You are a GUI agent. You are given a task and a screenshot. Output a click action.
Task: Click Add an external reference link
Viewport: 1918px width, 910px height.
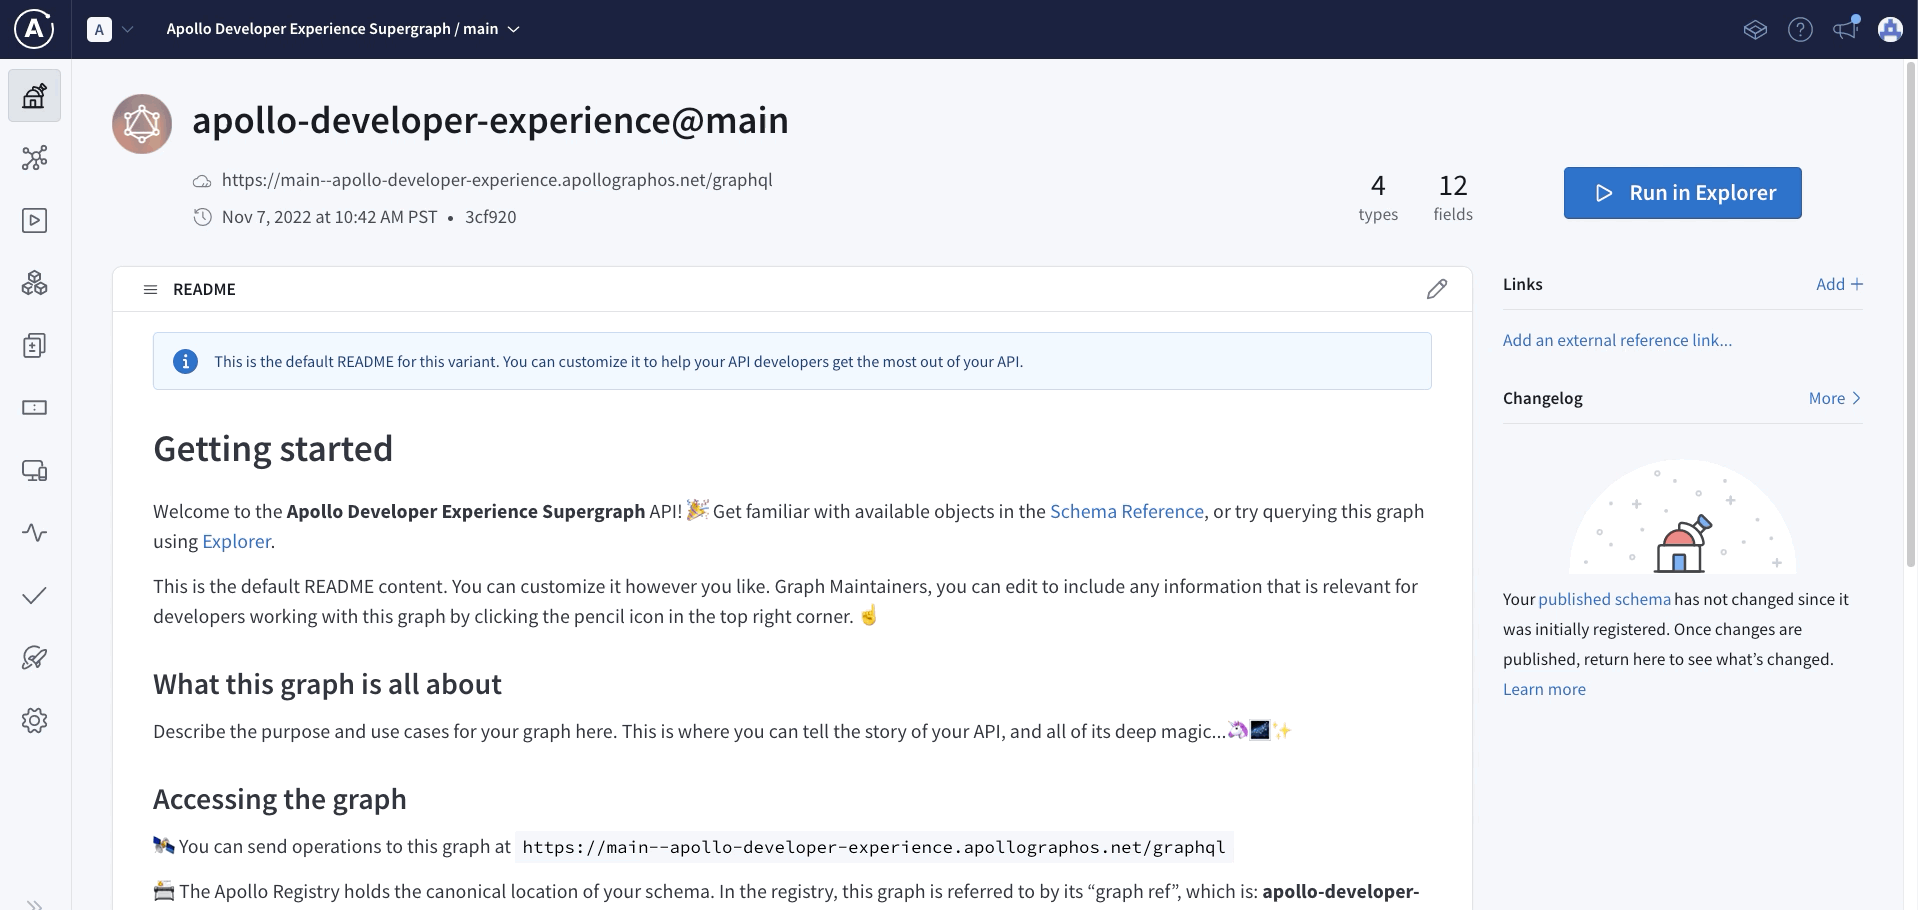coord(1617,340)
